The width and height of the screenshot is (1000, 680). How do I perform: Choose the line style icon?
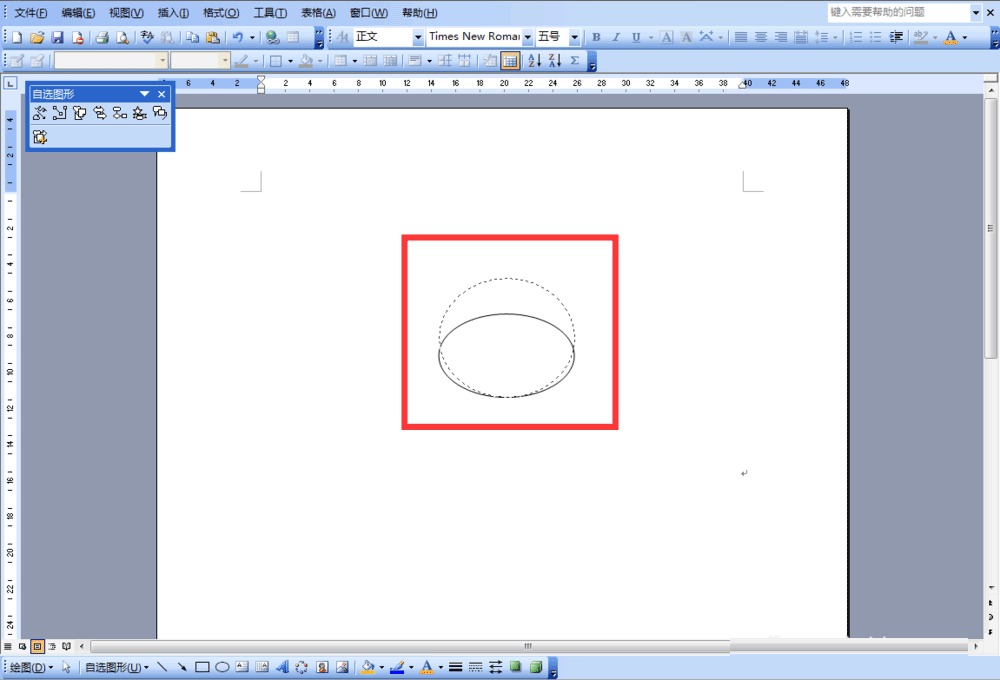pos(455,667)
